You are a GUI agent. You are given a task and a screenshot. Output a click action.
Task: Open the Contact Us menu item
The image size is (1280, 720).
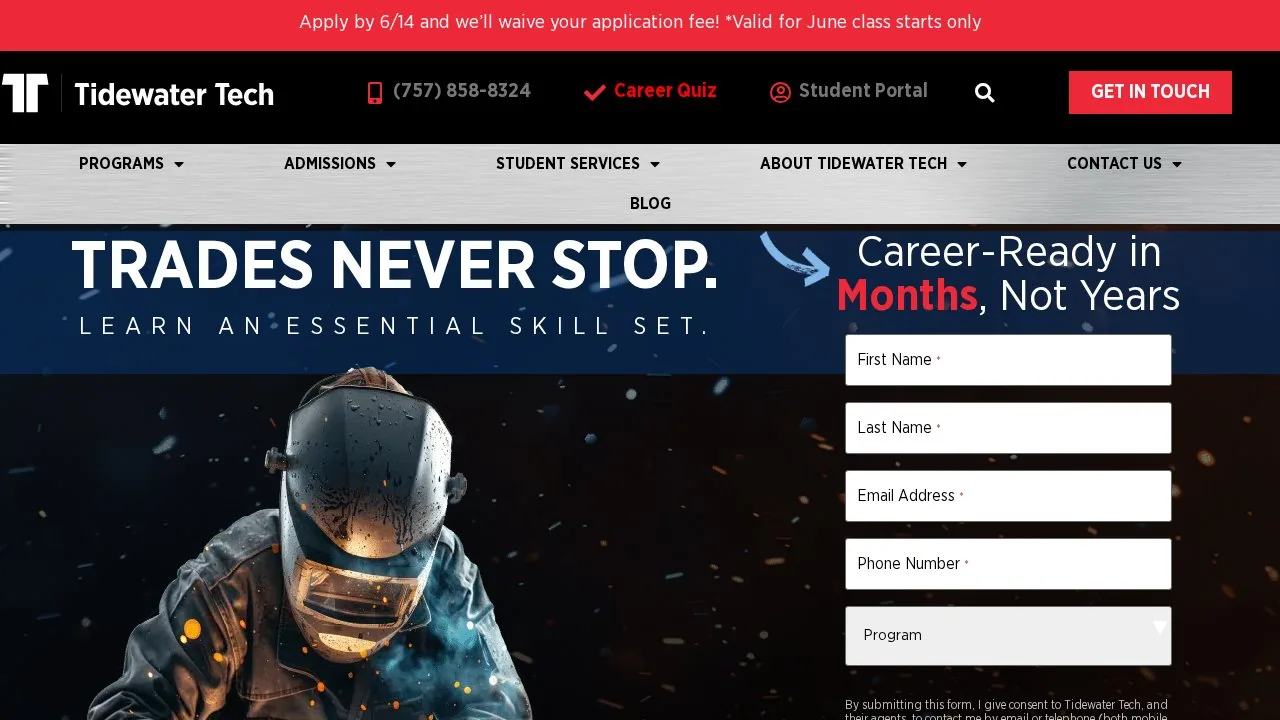(x=1114, y=164)
